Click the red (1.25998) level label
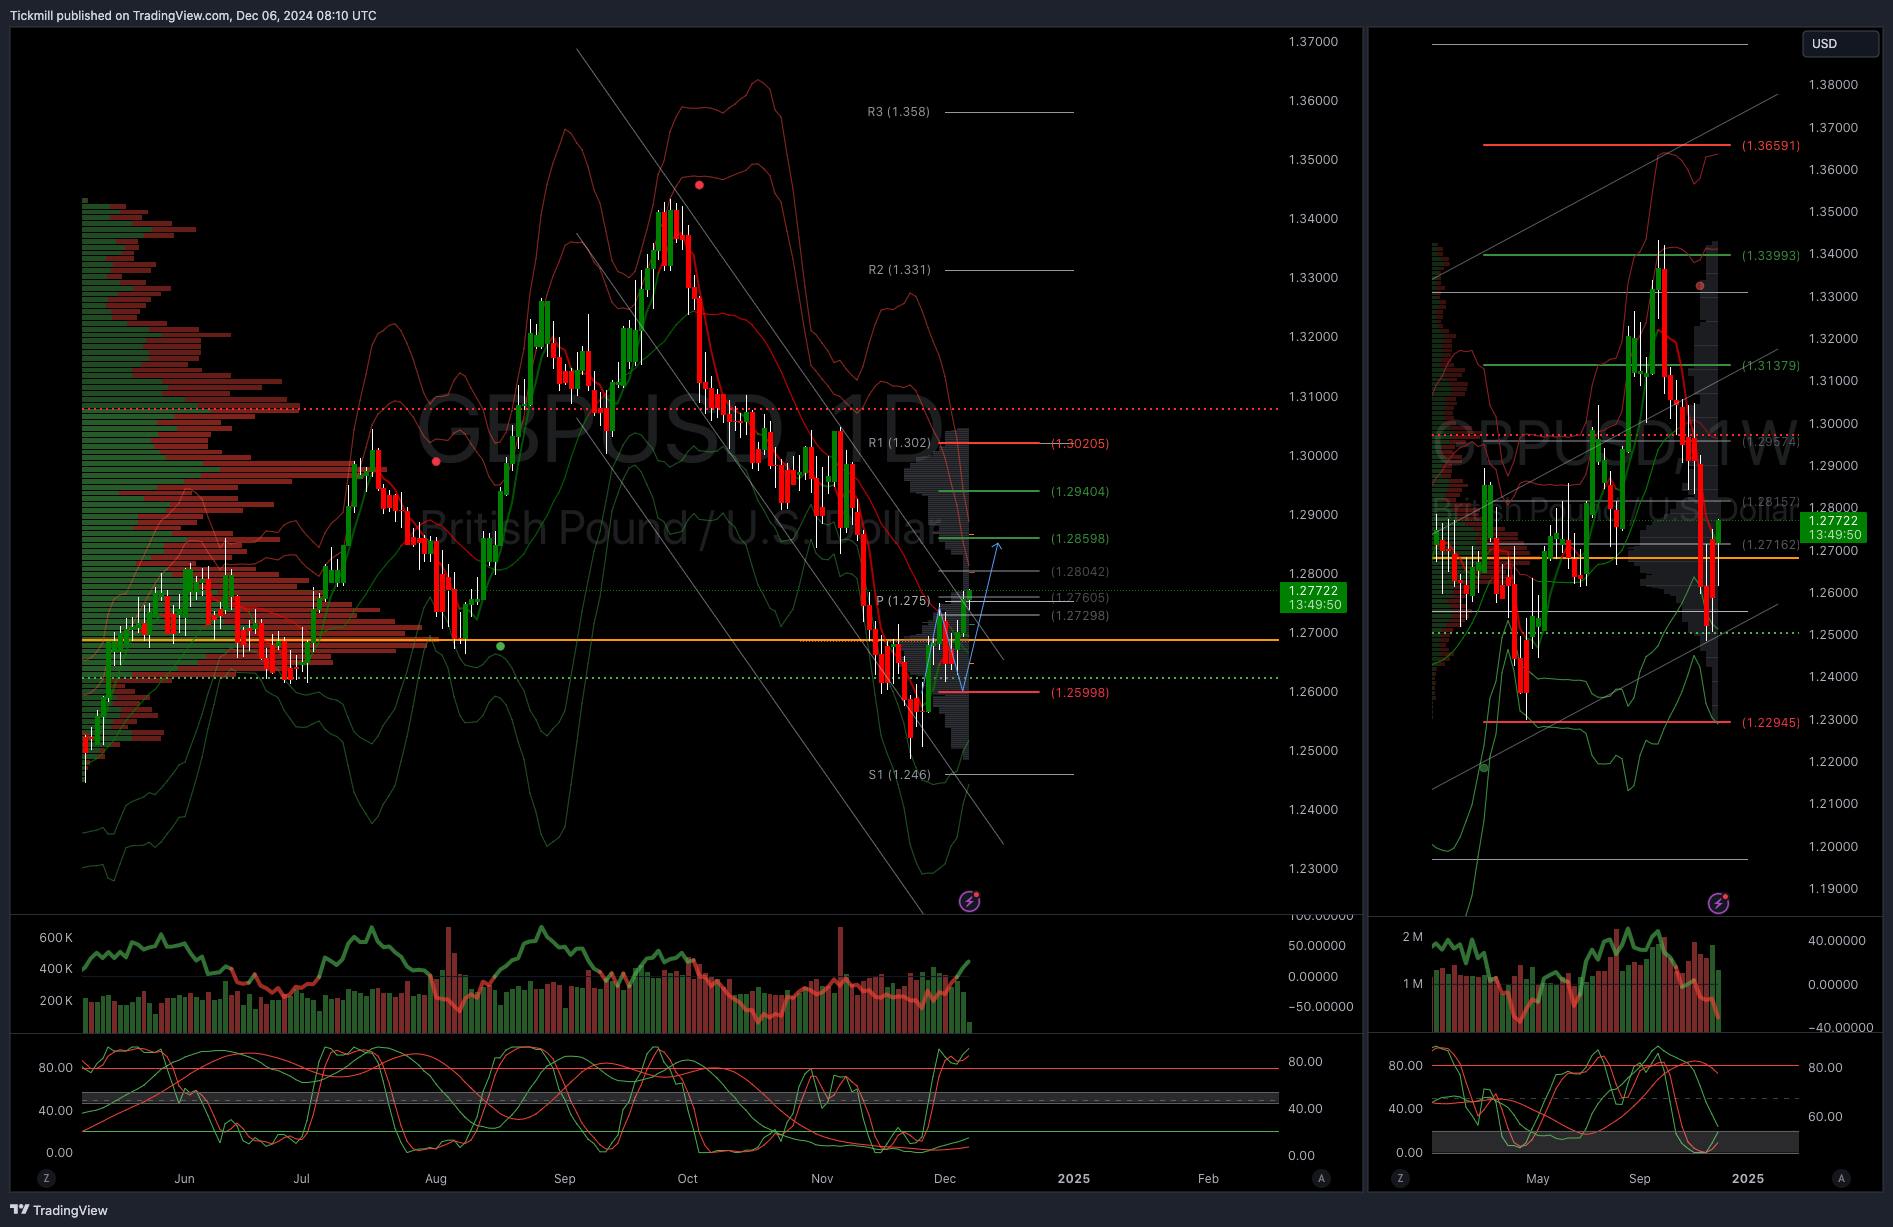The height and width of the screenshot is (1227, 1893). 1080,693
